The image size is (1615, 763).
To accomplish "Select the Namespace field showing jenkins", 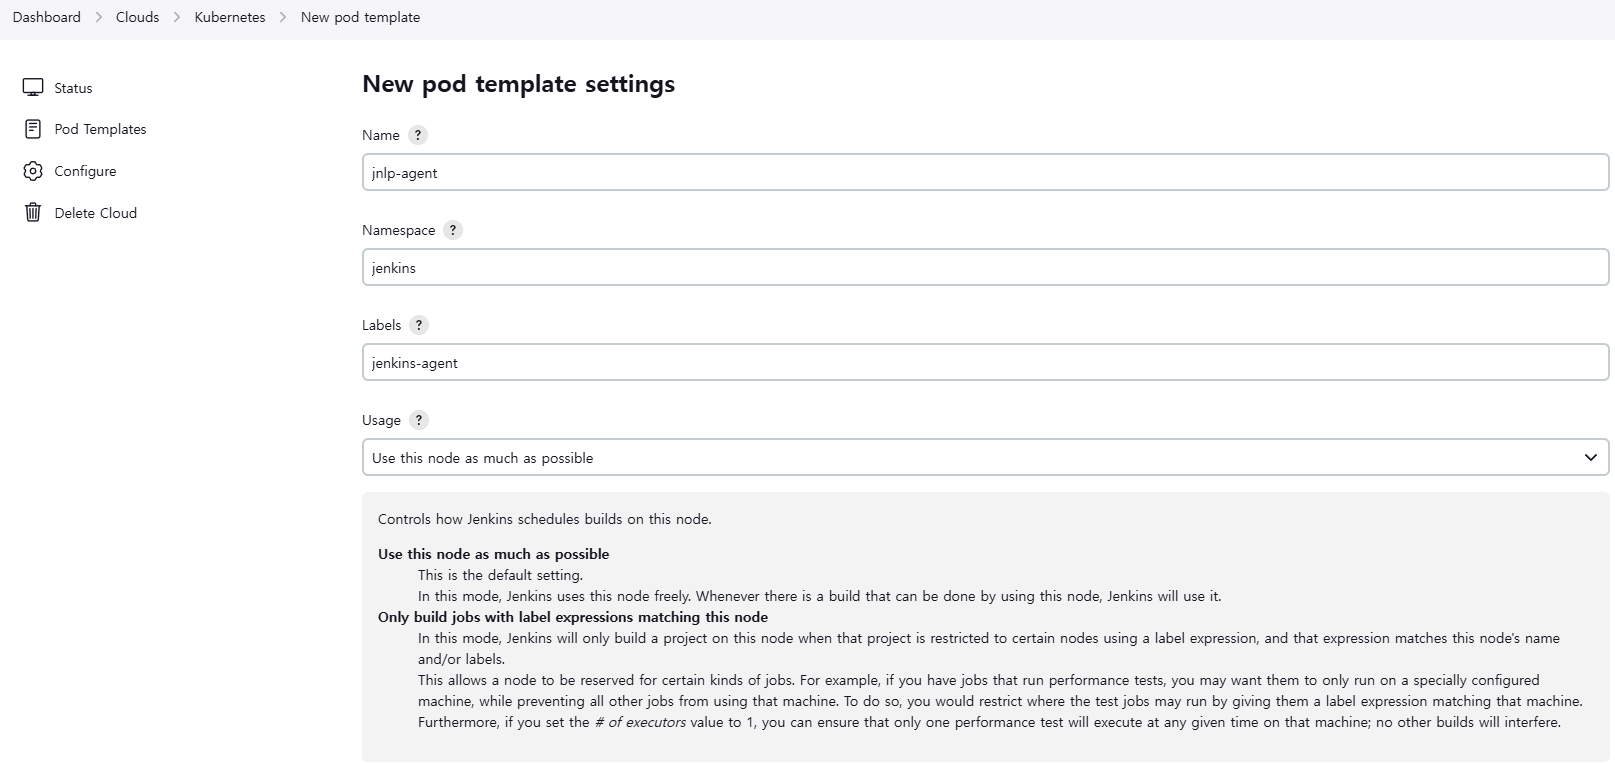I will click(985, 267).
